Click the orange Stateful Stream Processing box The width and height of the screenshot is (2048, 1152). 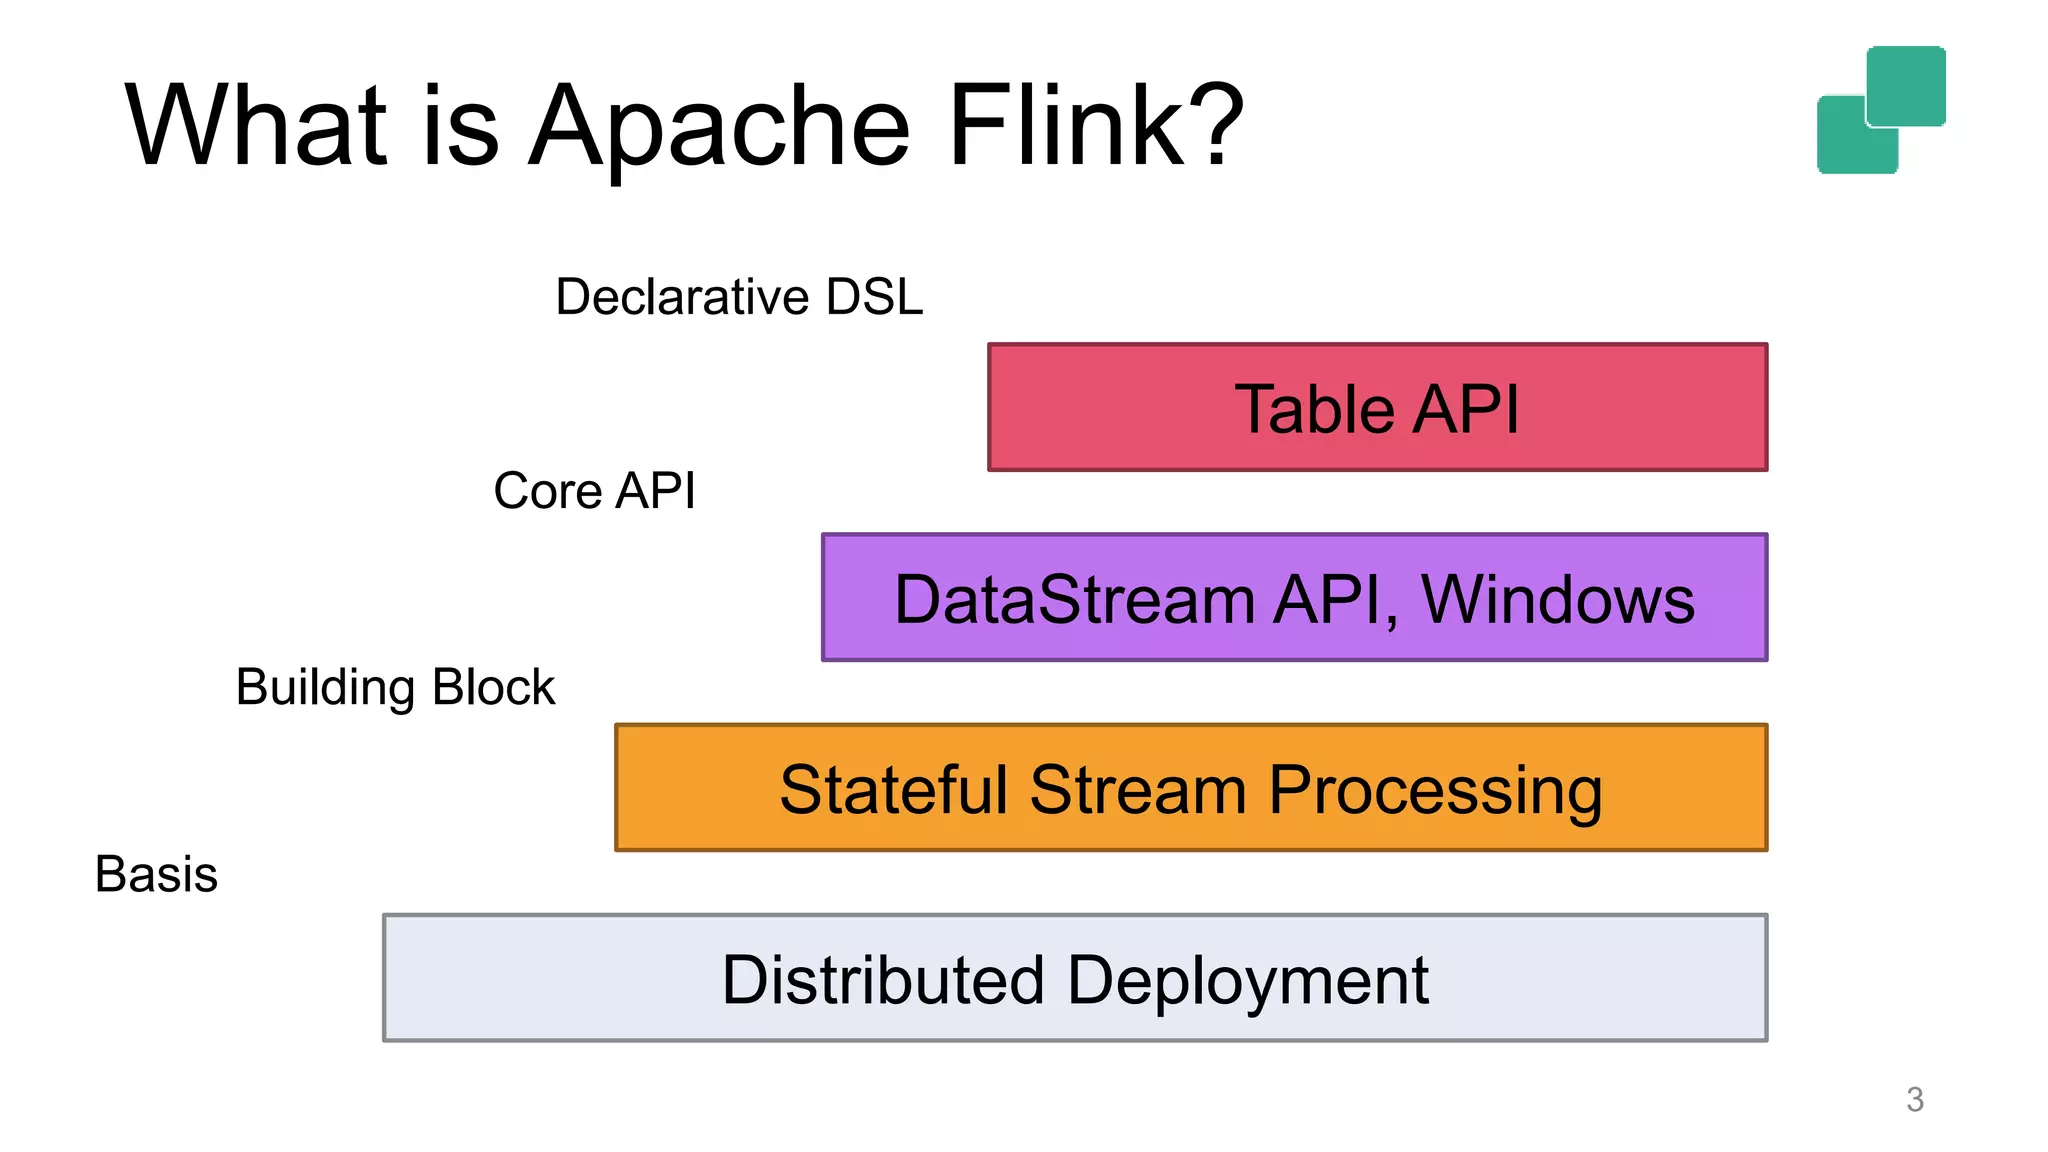(1190, 788)
